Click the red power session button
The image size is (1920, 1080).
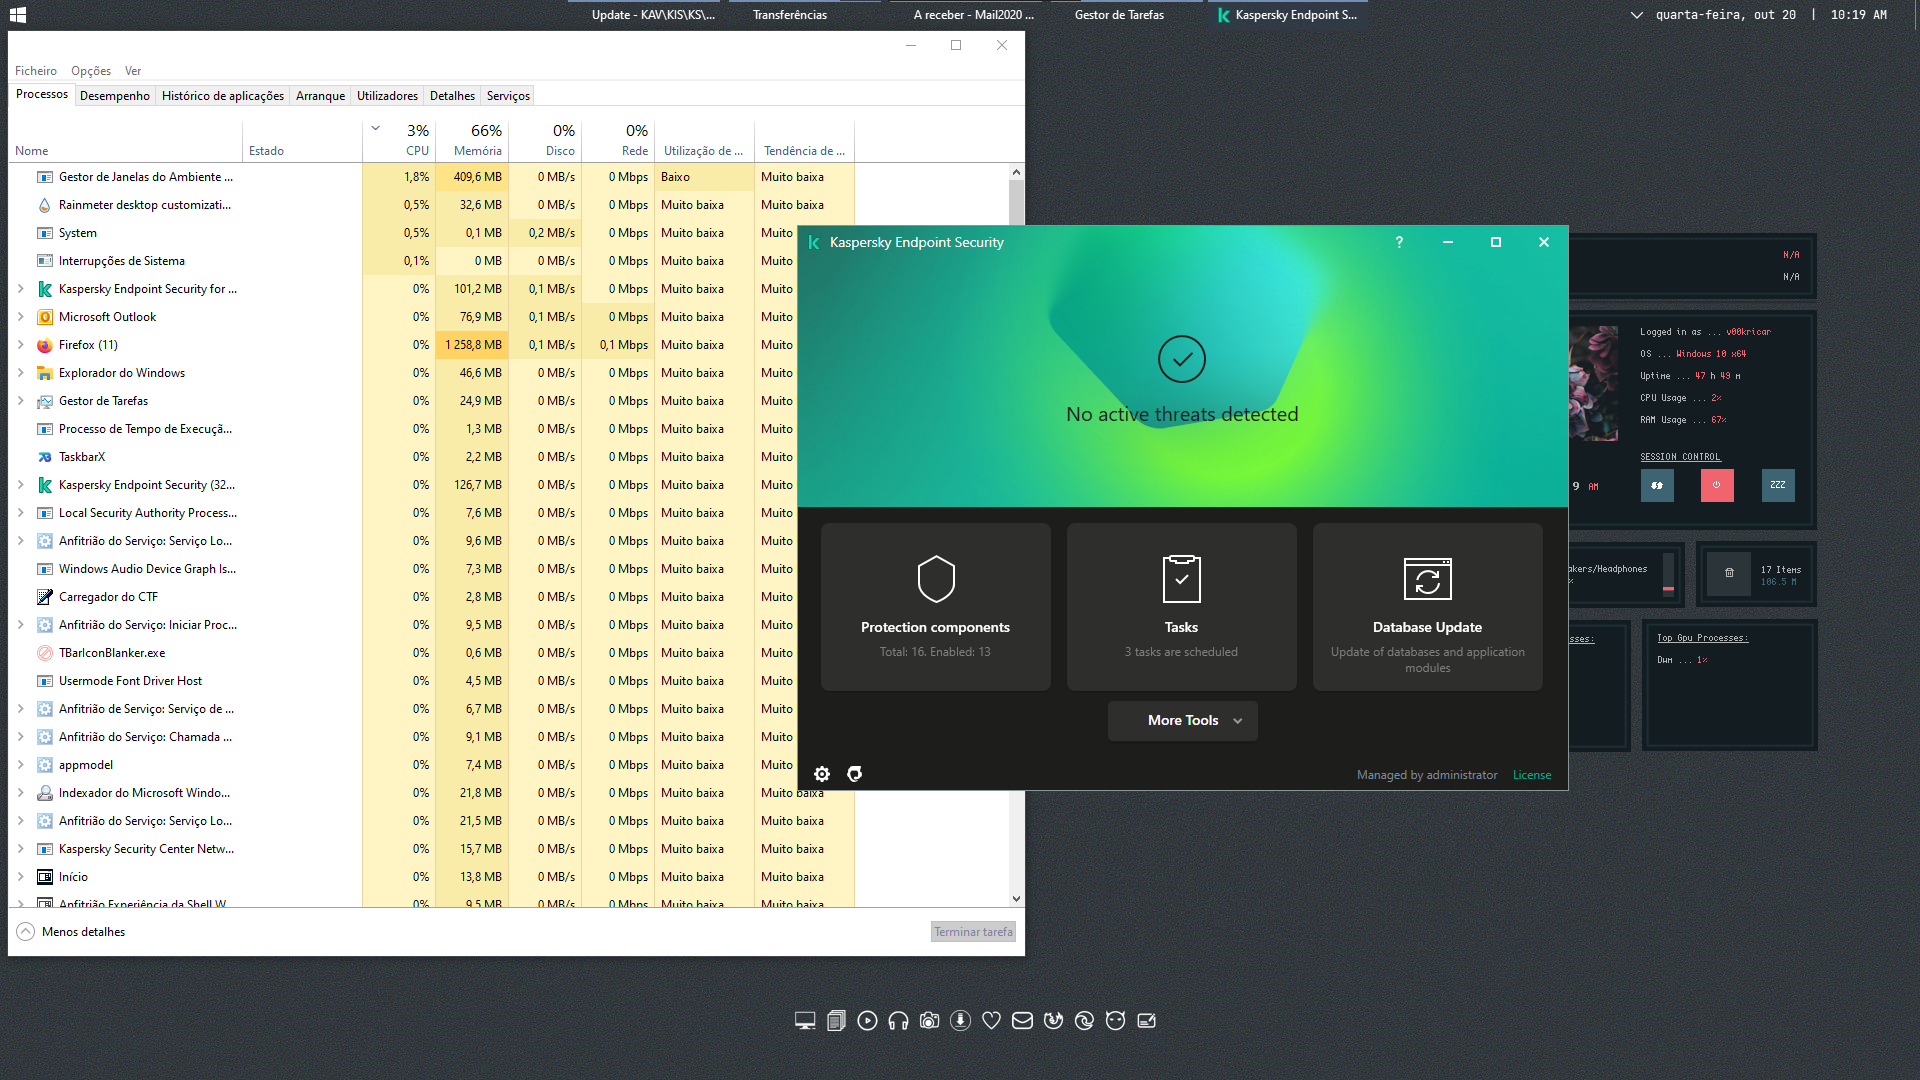(x=1717, y=485)
